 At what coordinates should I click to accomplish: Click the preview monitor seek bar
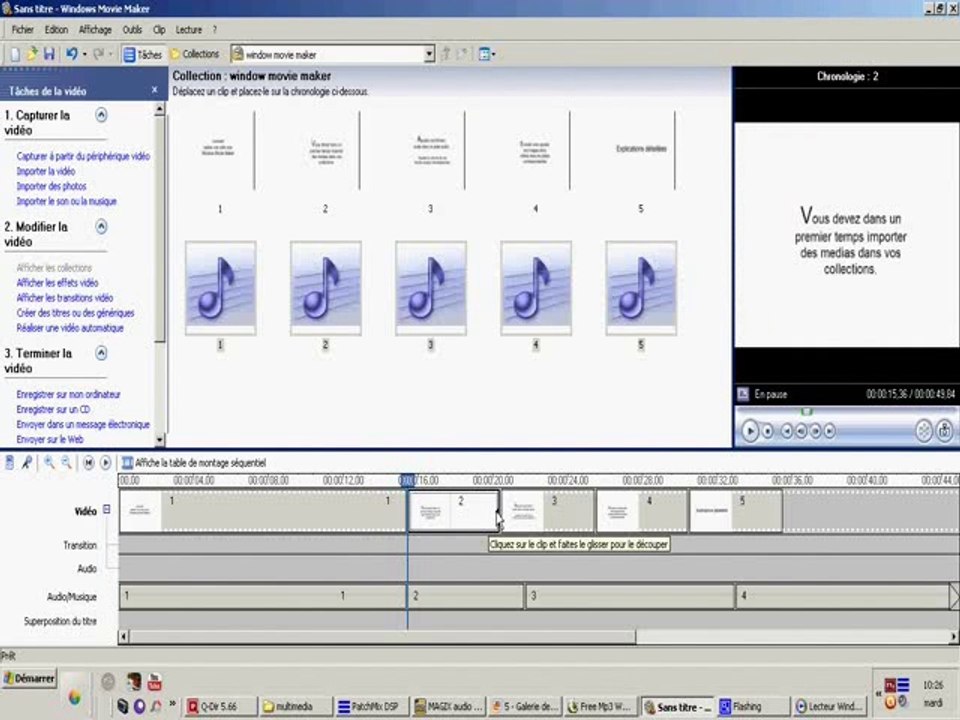(x=846, y=411)
